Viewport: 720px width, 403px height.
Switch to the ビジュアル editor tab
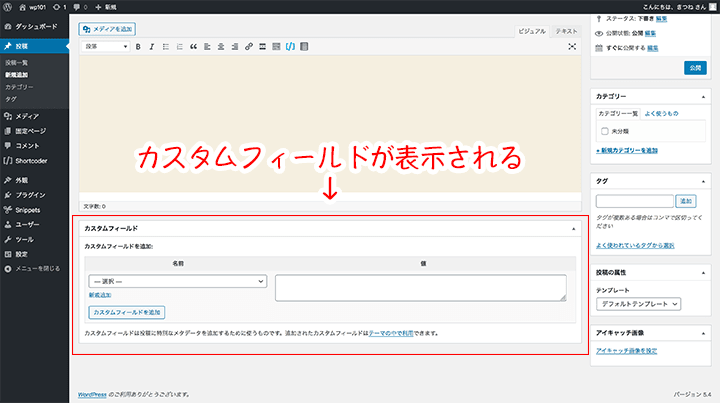tap(532, 31)
